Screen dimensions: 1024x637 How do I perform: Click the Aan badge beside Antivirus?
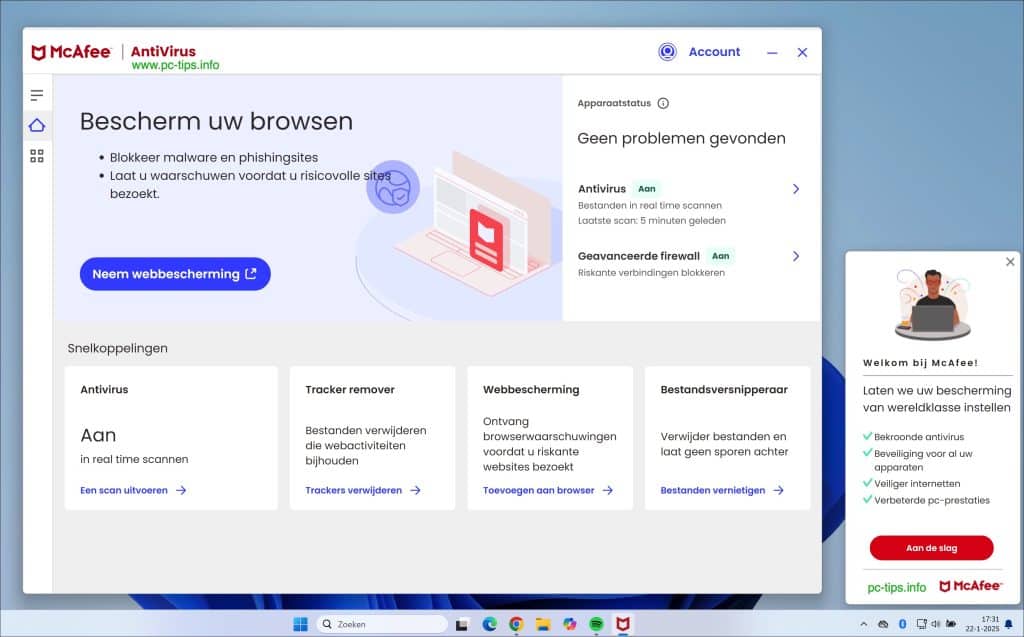click(647, 189)
